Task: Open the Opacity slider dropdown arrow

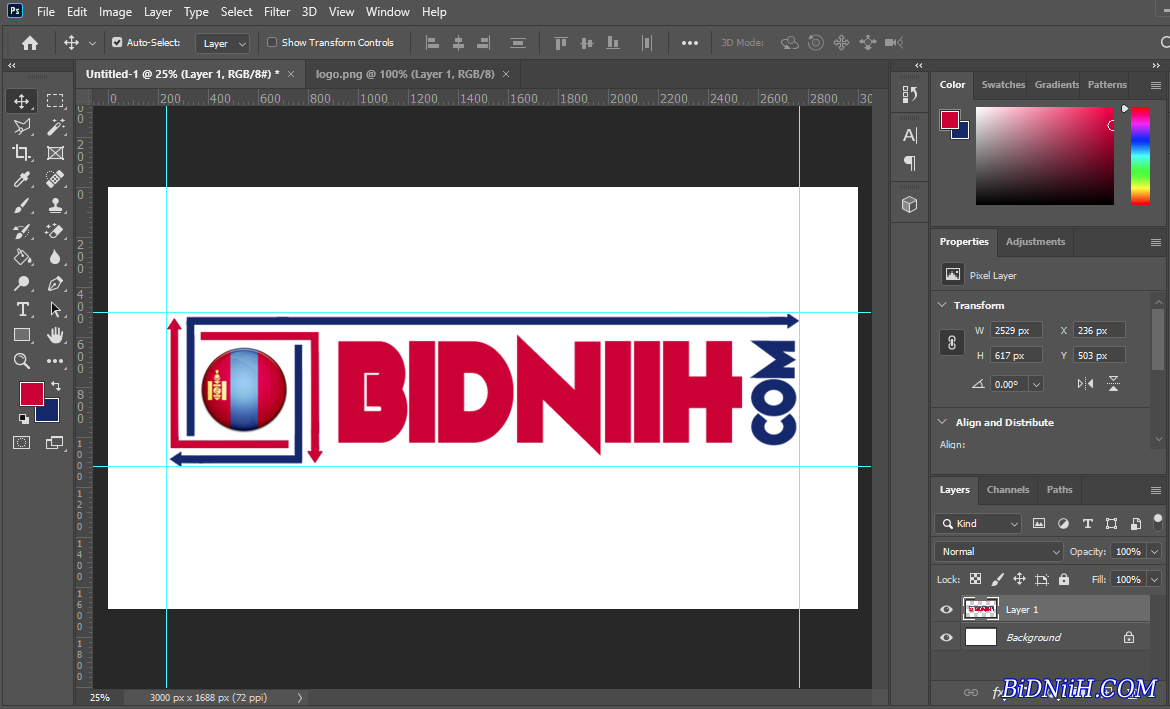Action: [1154, 552]
